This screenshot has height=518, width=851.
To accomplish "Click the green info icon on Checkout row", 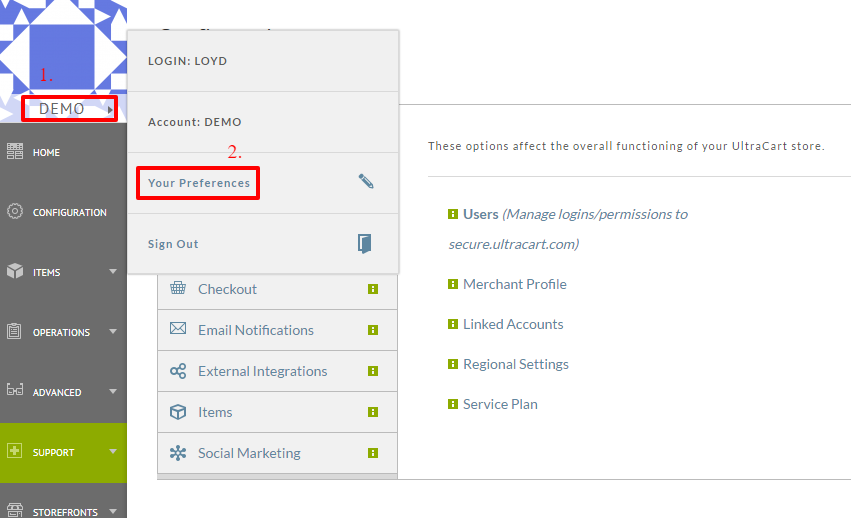I will point(373,289).
